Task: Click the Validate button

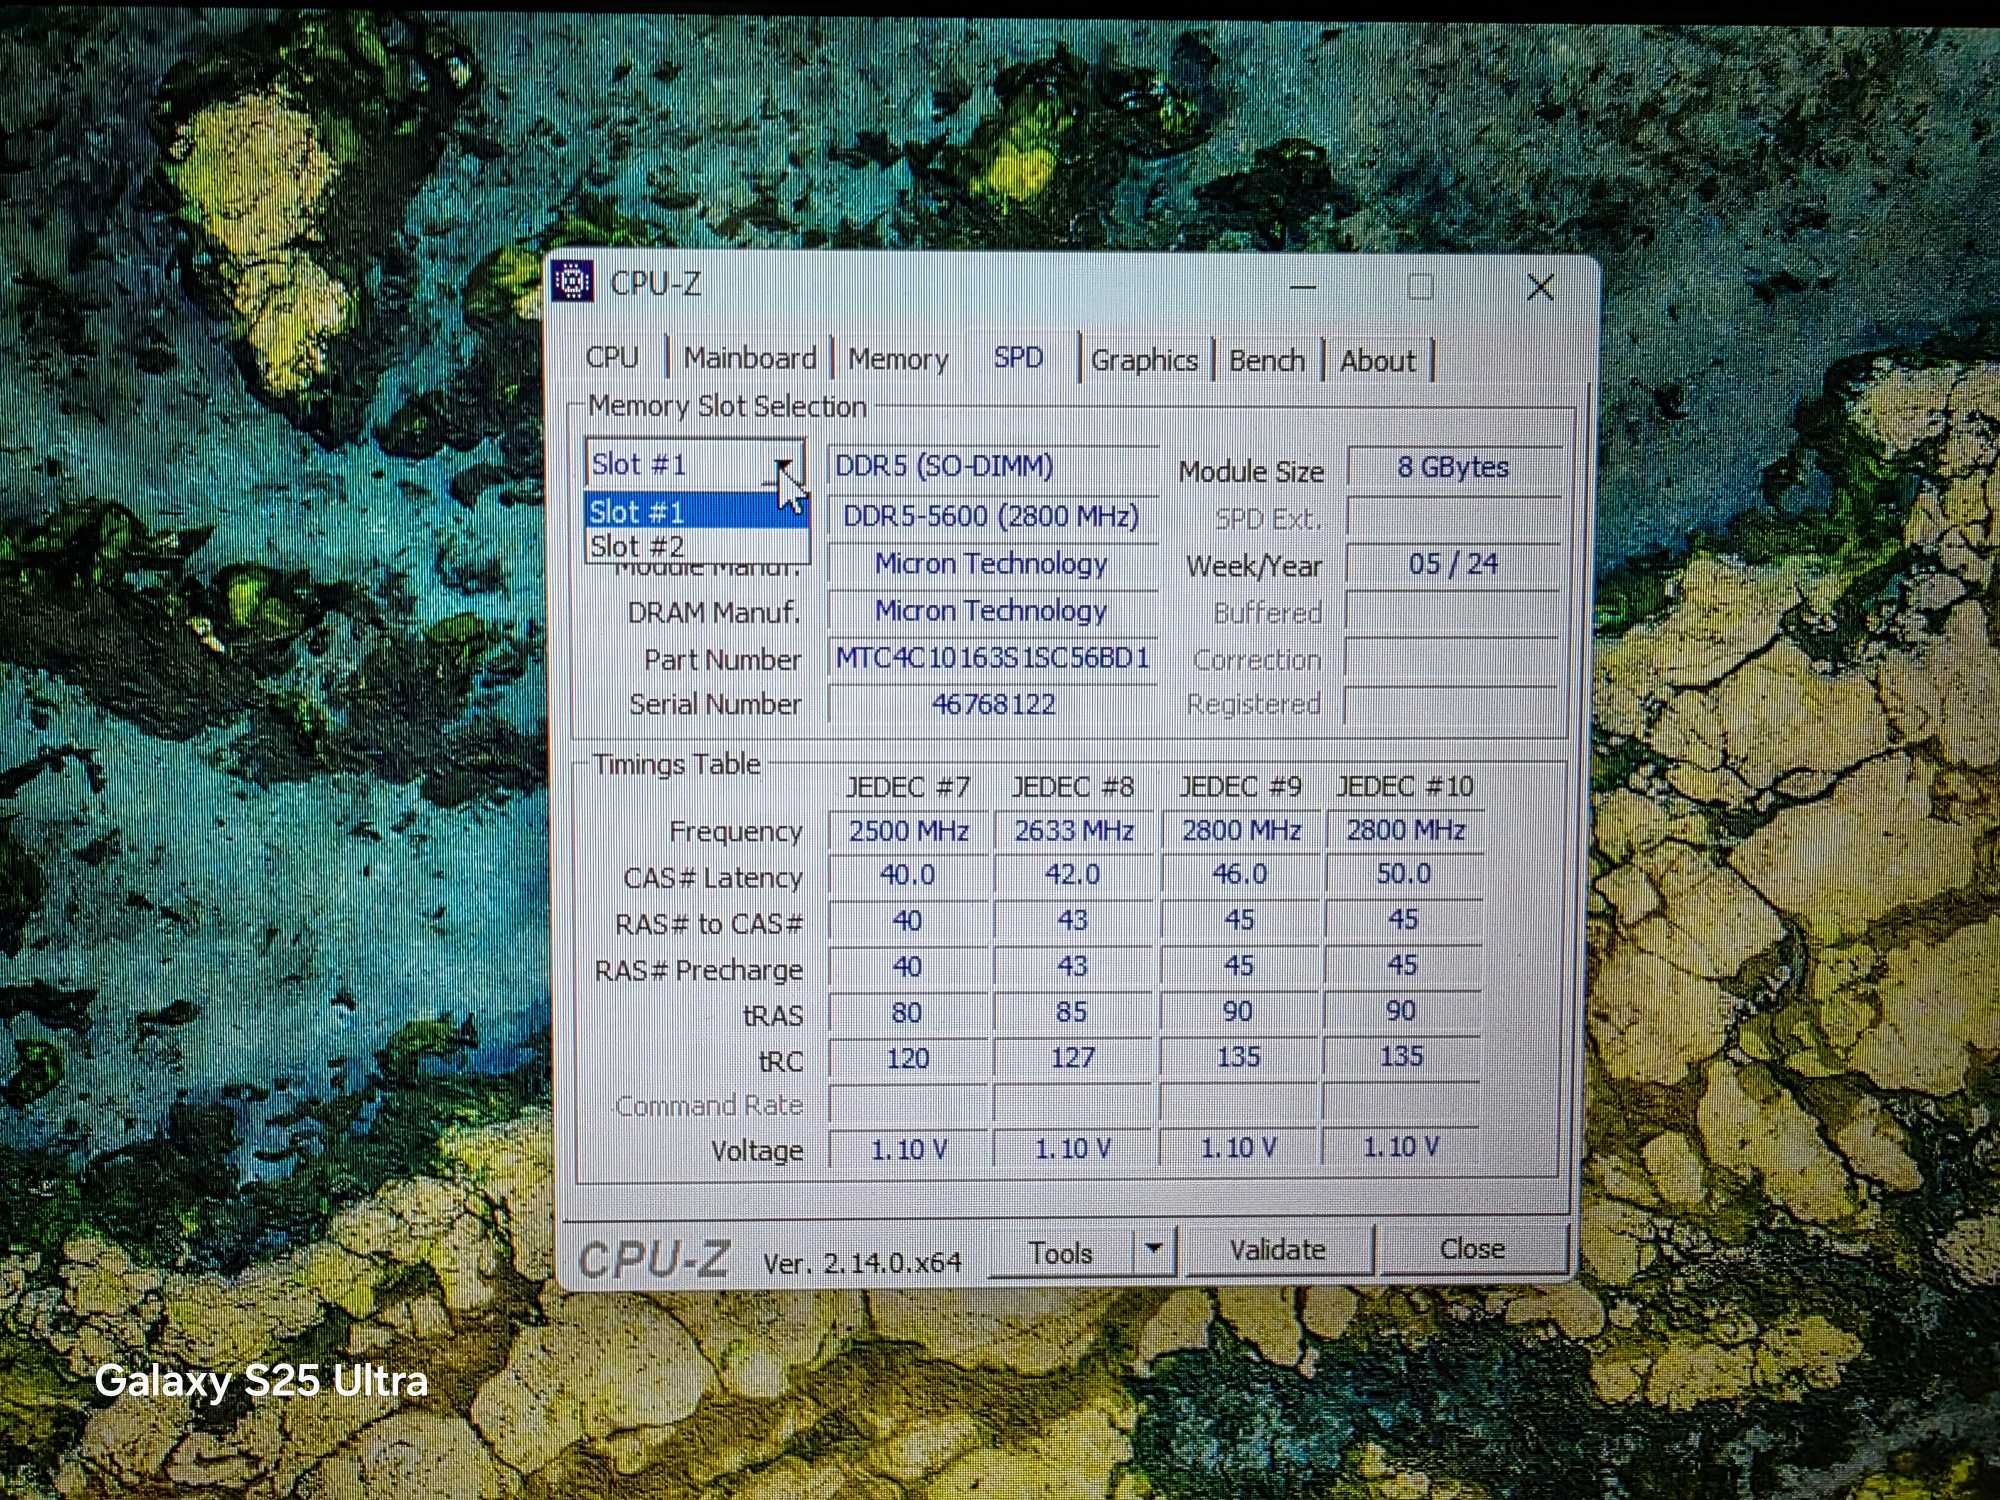Action: (1277, 1250)
